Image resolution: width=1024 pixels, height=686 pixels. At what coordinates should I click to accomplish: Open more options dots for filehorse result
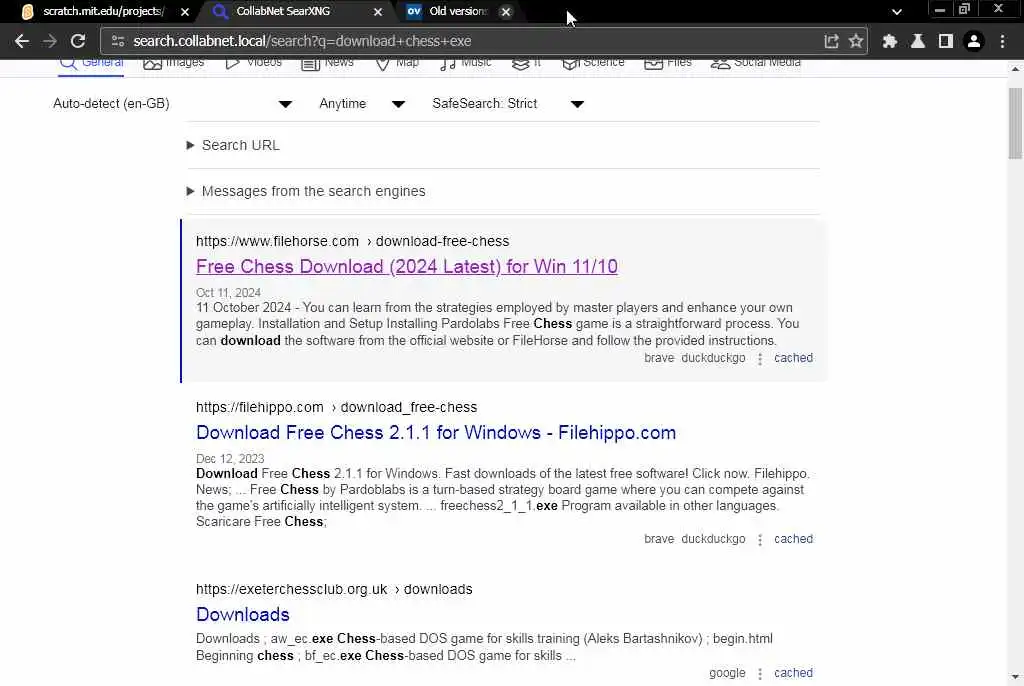coord(760,359)
